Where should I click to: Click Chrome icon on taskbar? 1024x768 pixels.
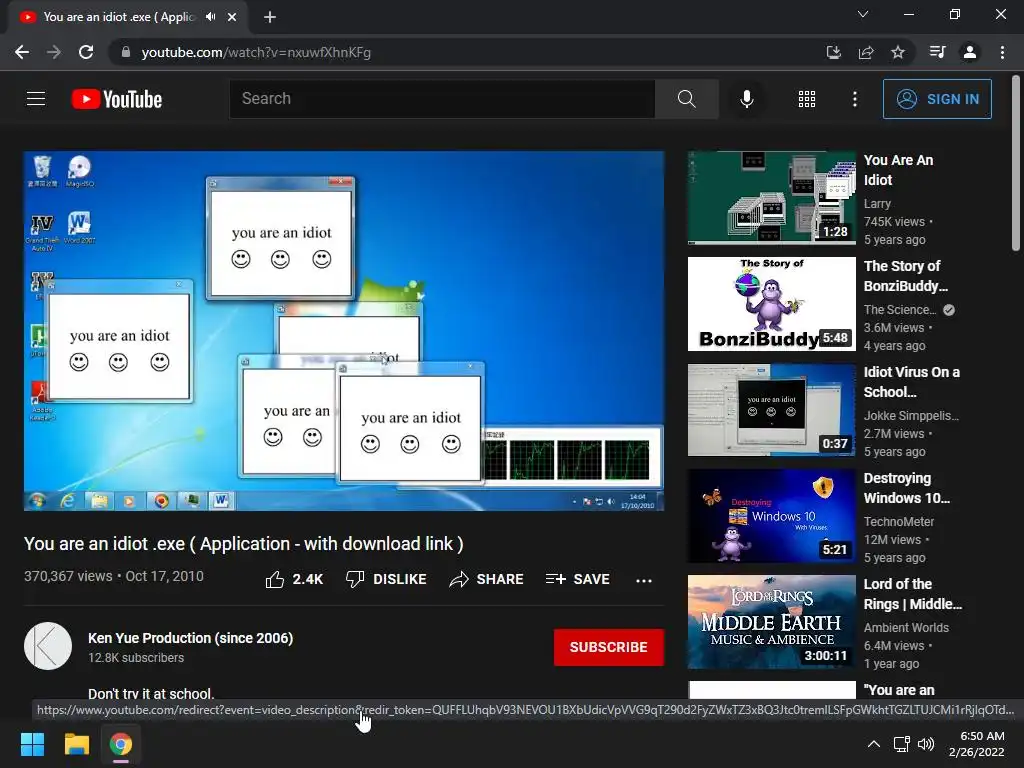coord(120,744)
